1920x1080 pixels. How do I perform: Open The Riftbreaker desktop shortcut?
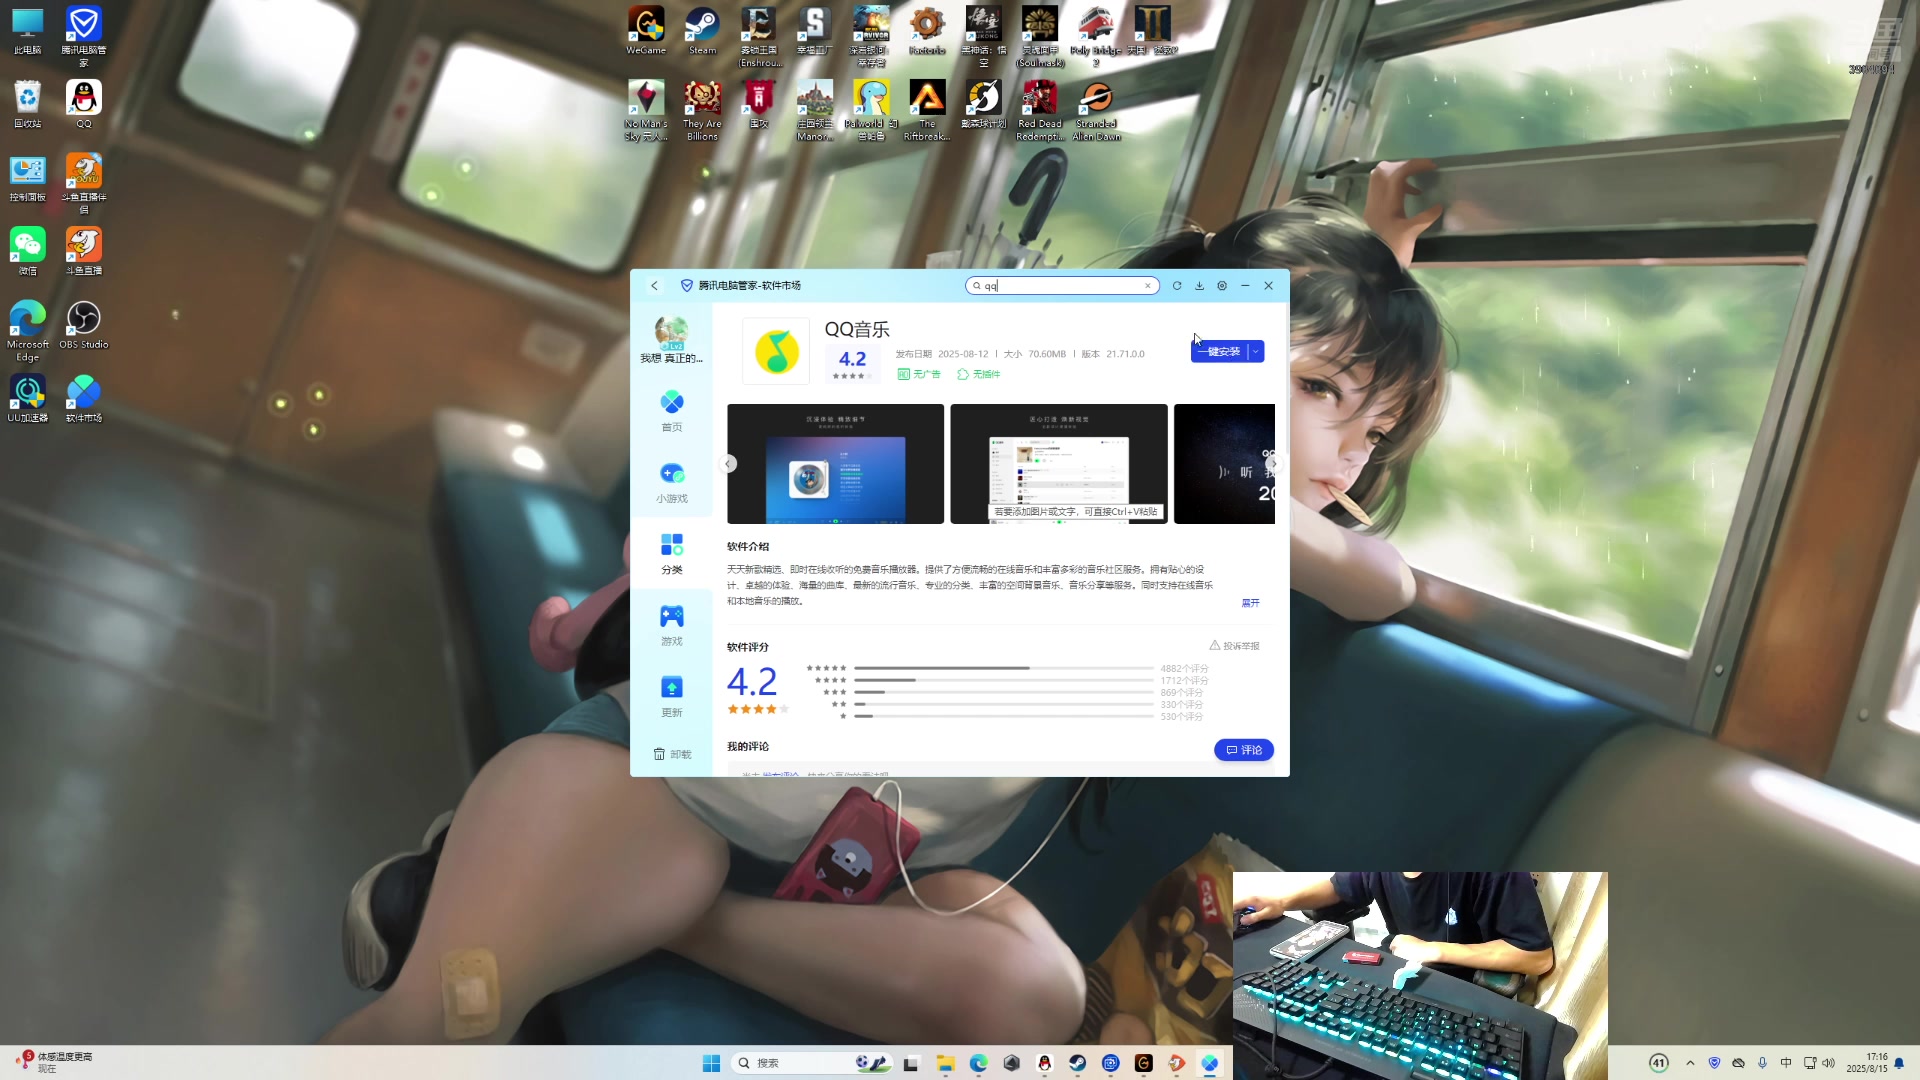(927, 110)
